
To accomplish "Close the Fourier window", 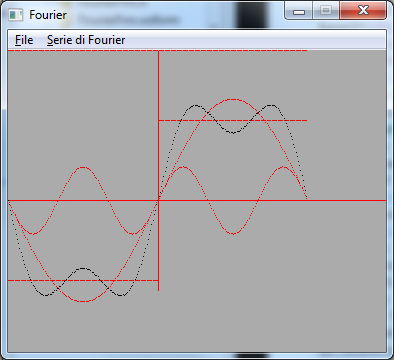I will click(363, 11).
